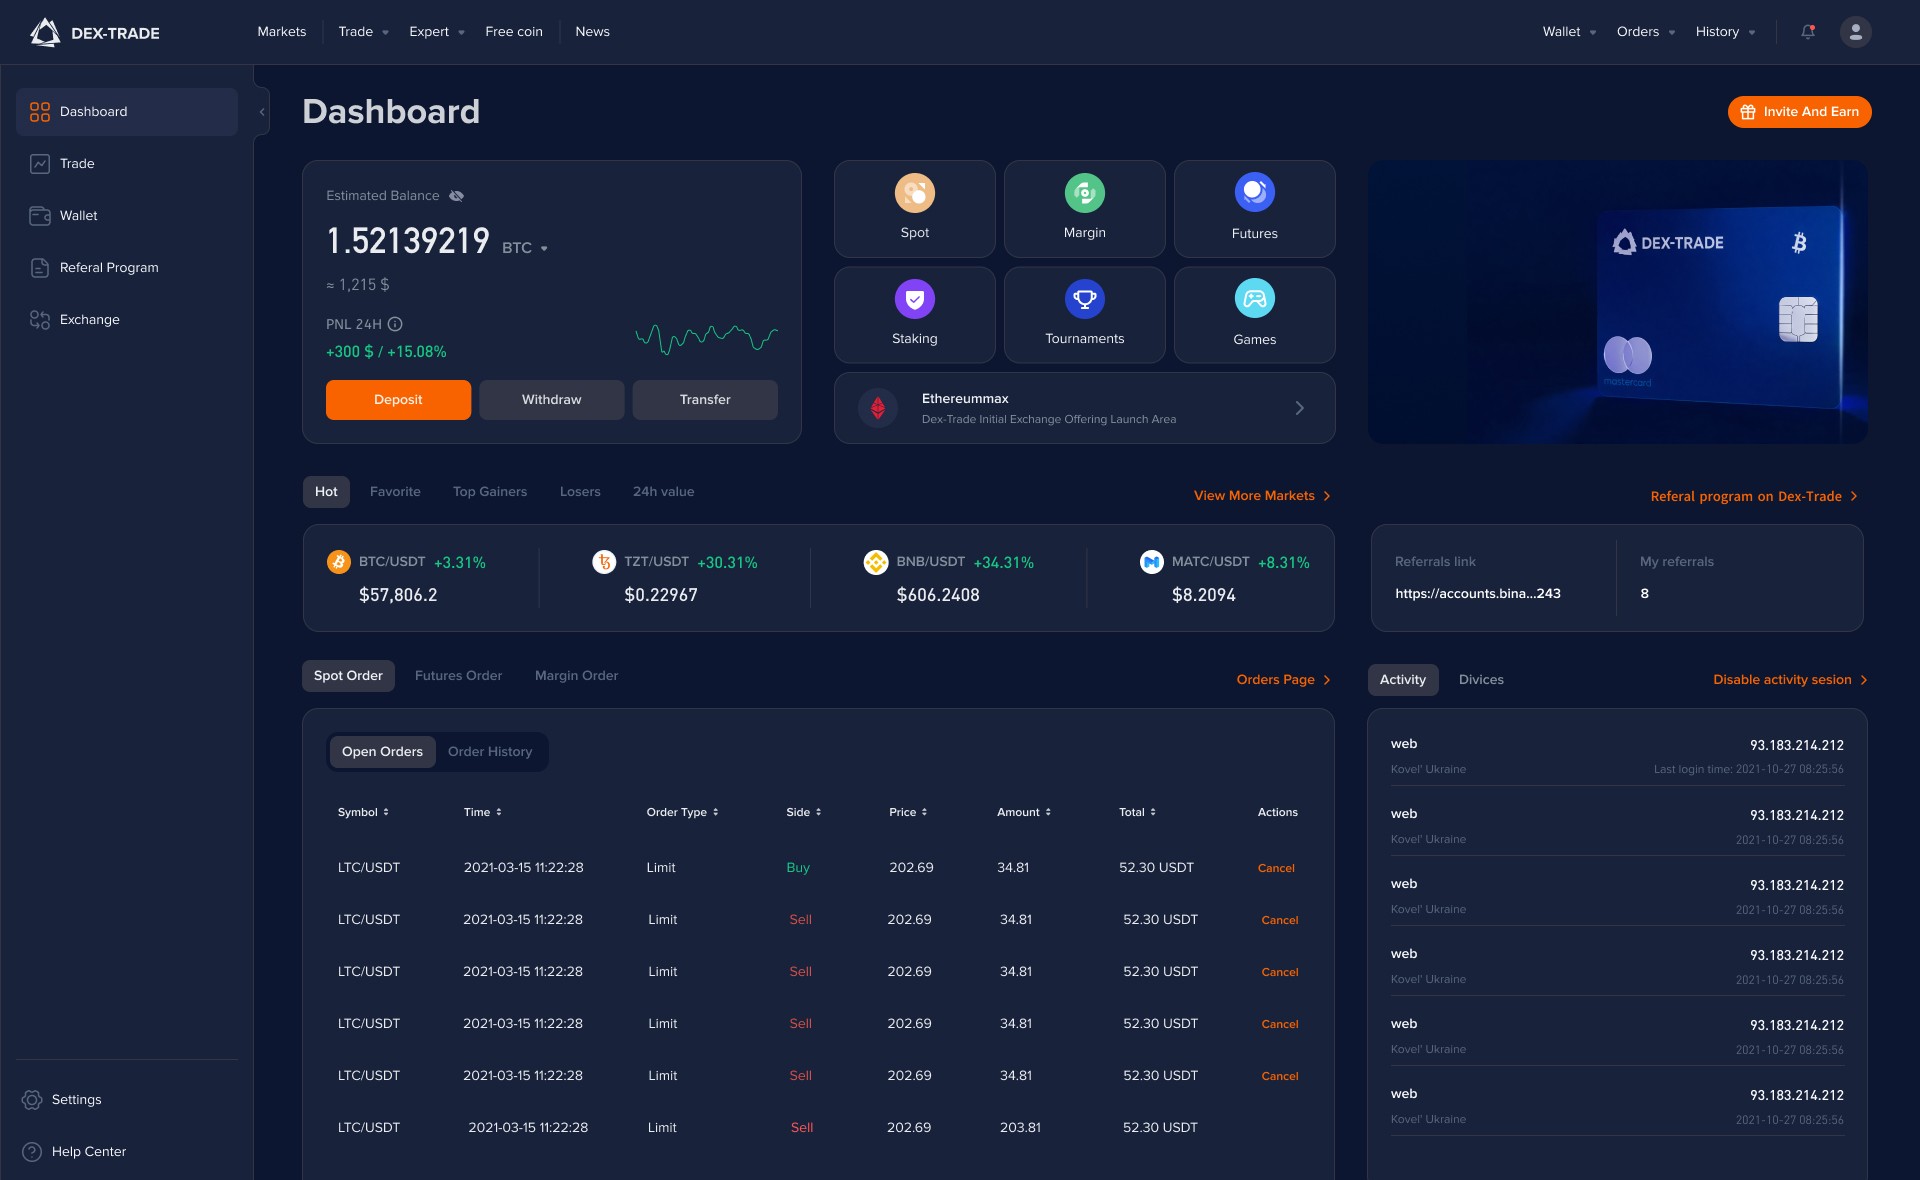This screenshot has height=1180, width=1920.
Task: Open the user profile avatar
Action: pos(1855,32)
